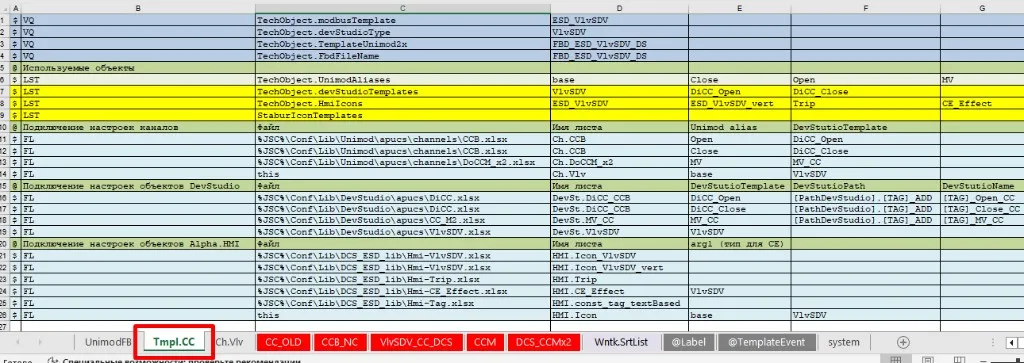Go to the @Label sheet tab
The image size is (1024, 363).
(x=688, y=341)
